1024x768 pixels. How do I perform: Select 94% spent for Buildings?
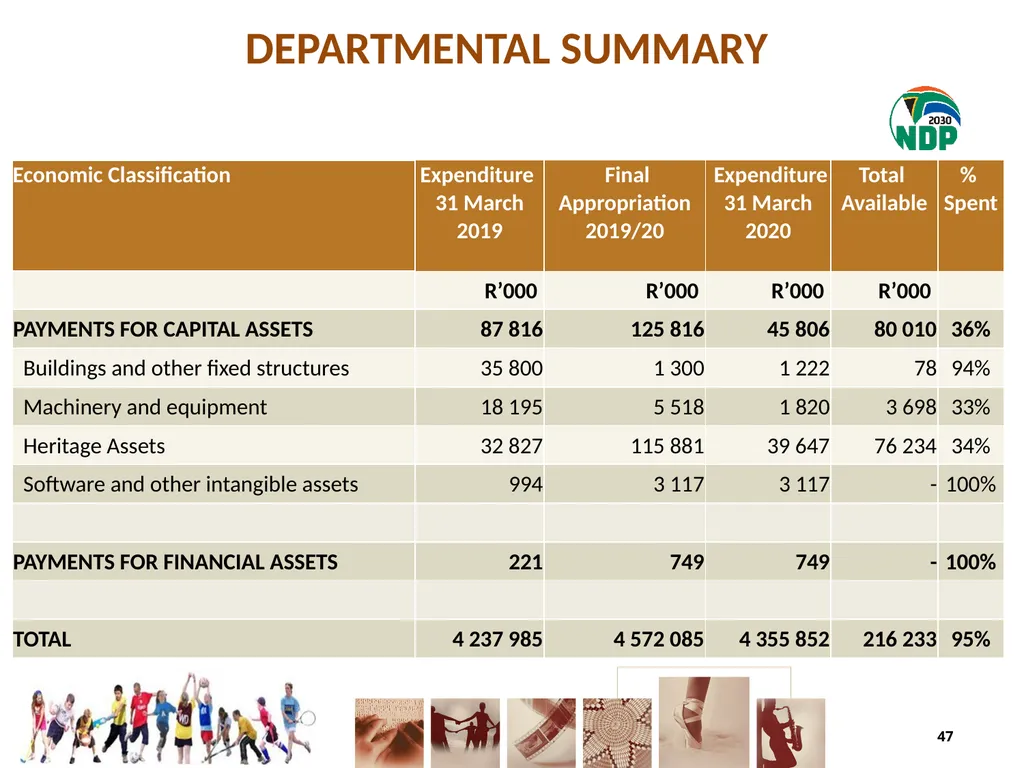pos(970,368)
